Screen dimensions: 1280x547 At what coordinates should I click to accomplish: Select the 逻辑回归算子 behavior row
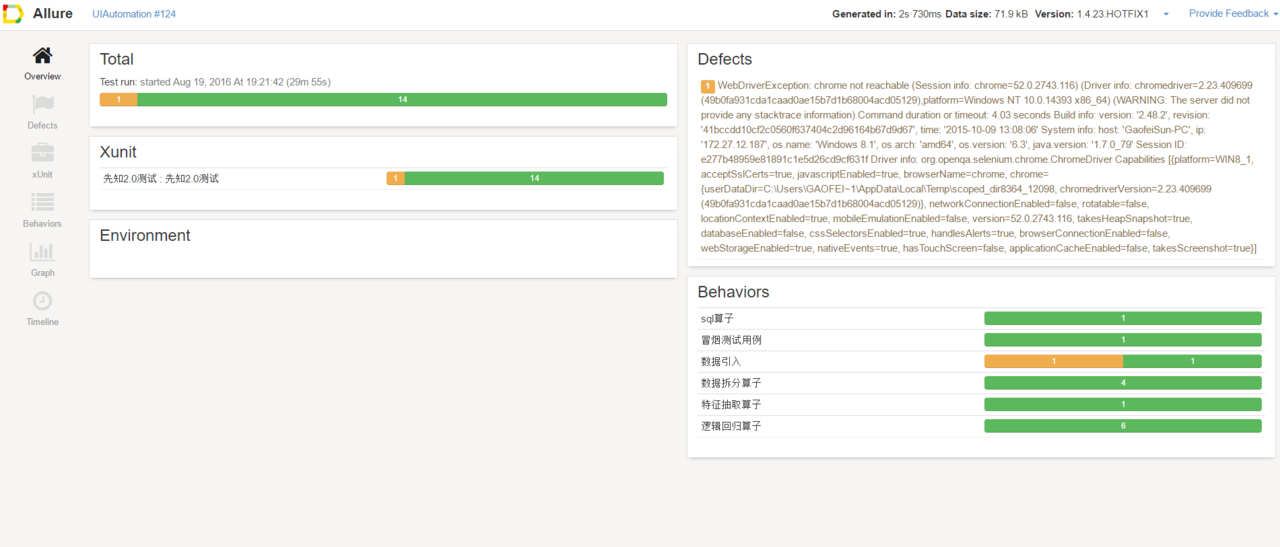981,426
